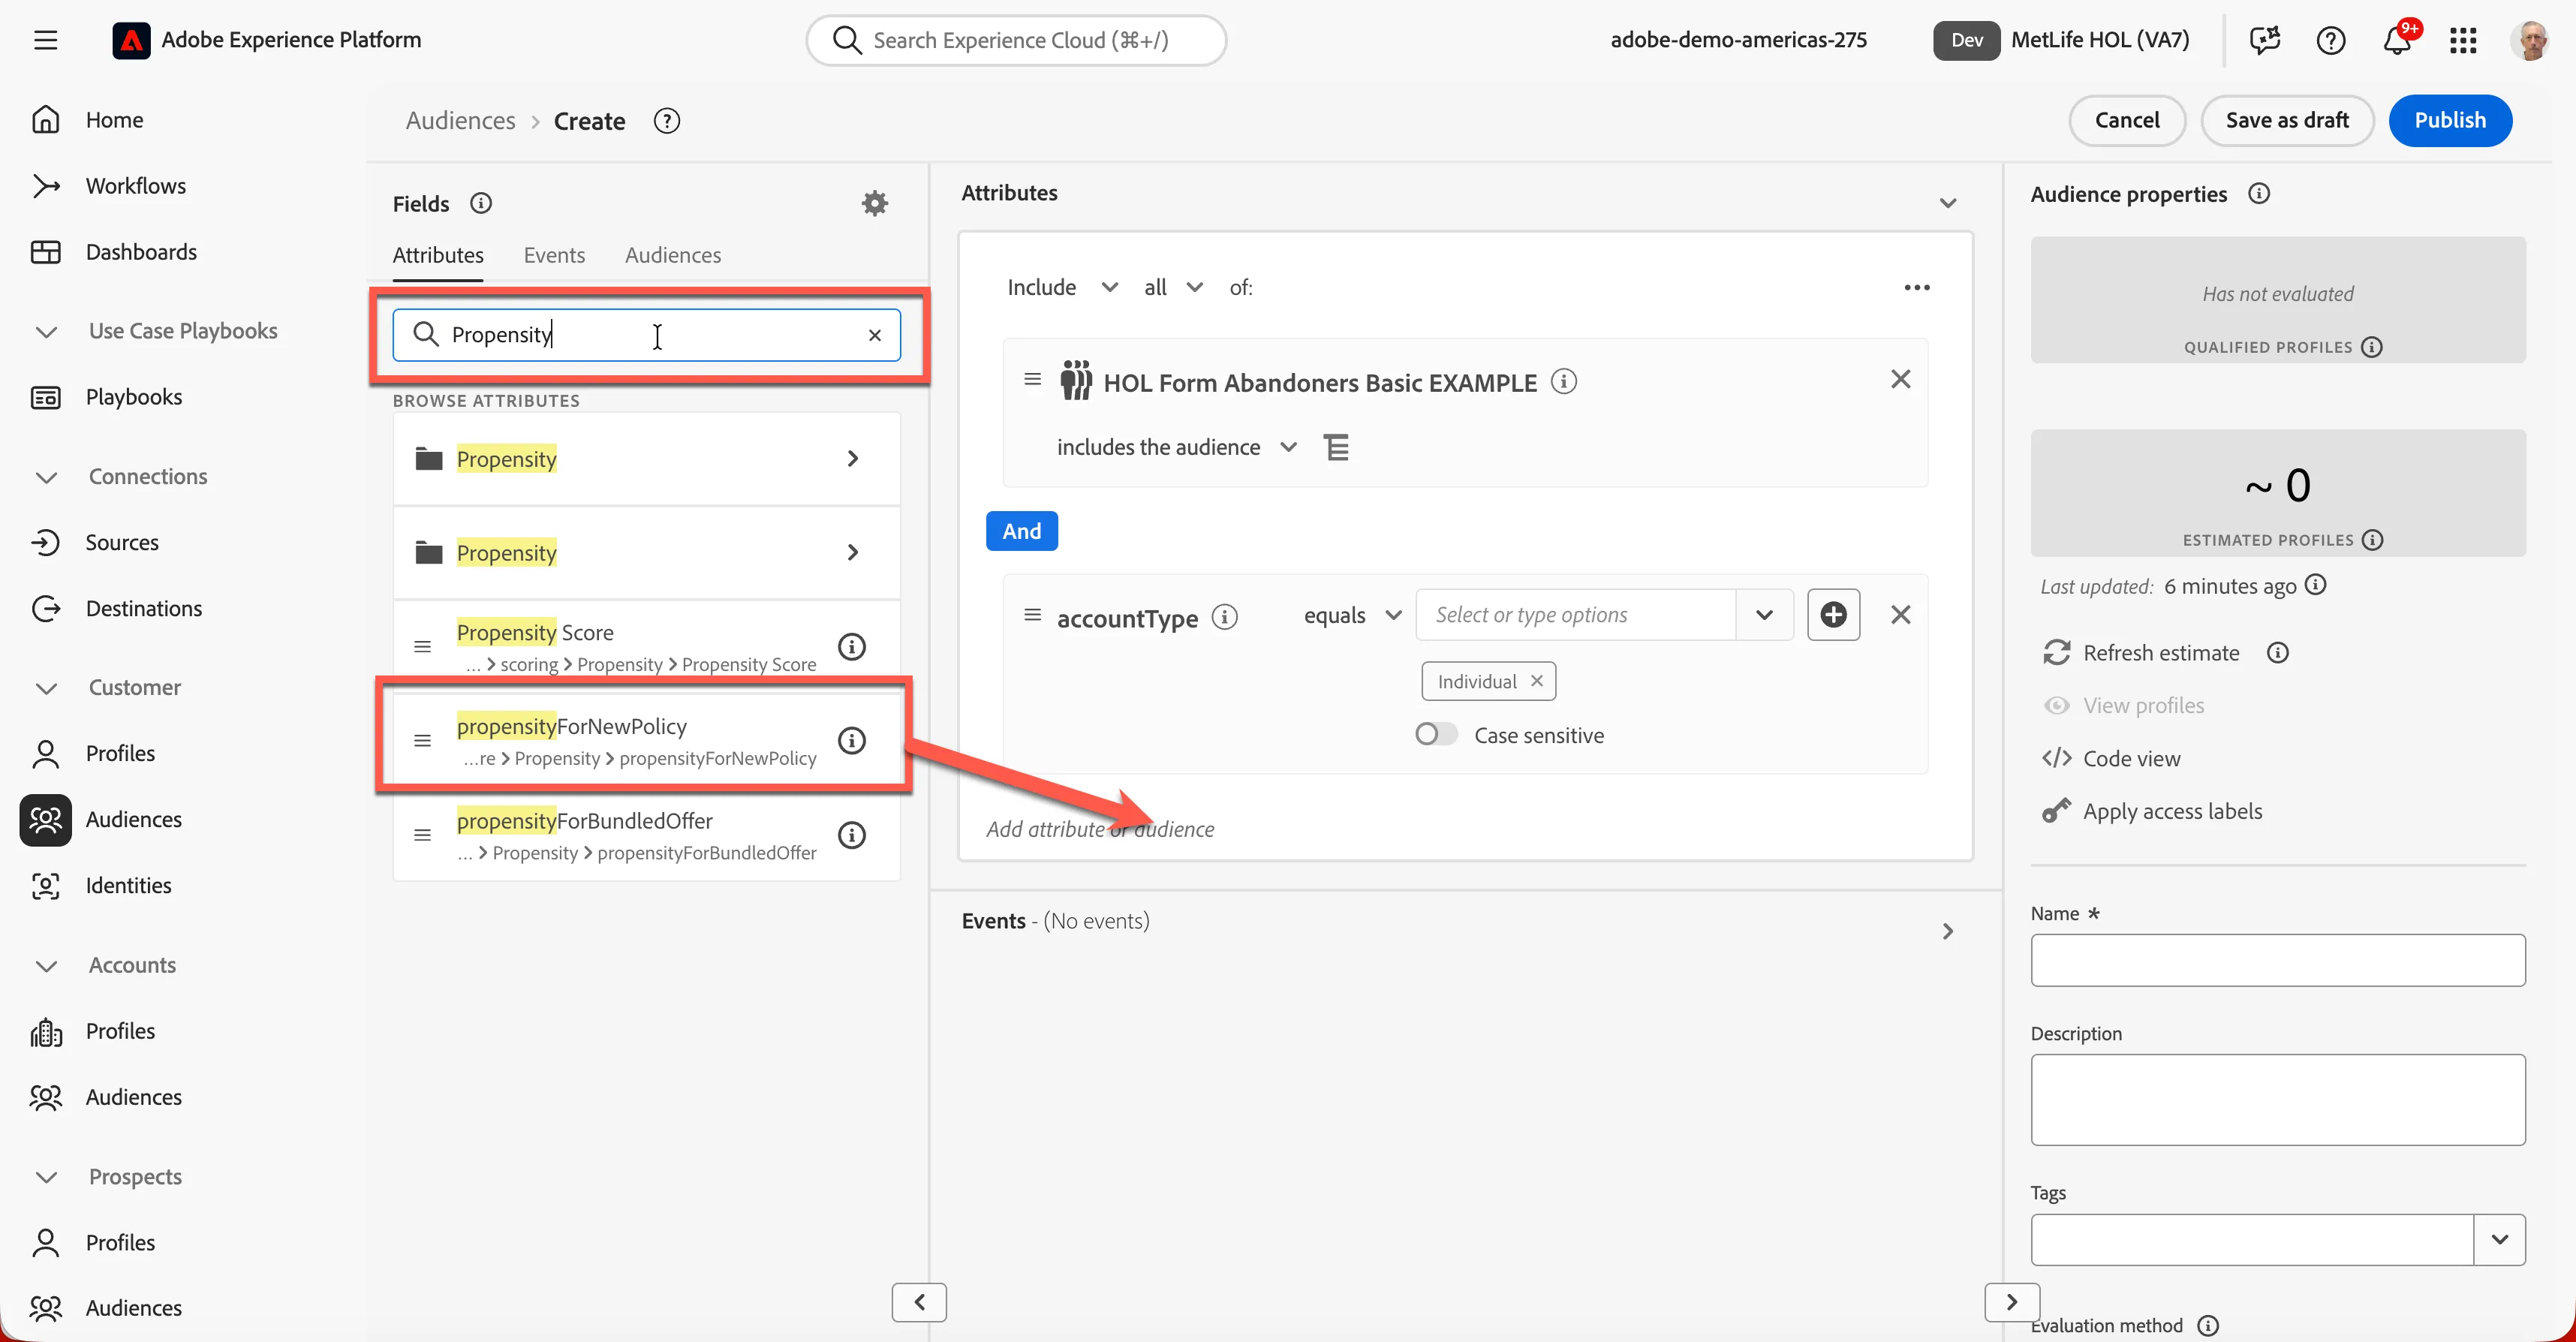
Task: Open the app switcher grid
Action: pos(2463,40)
